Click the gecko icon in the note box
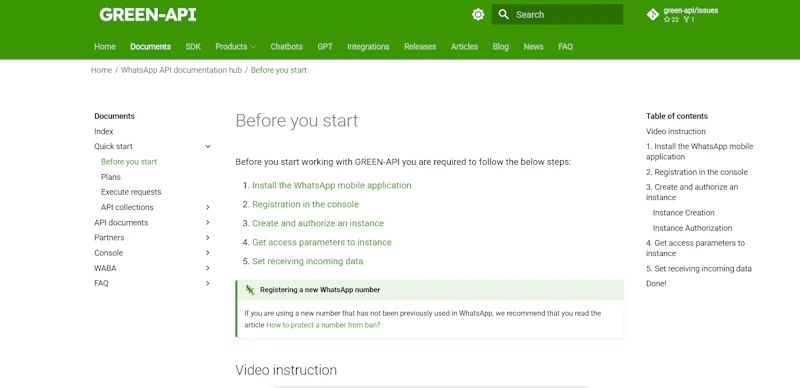This screenshot has width=800, height=388. point(249,289)
